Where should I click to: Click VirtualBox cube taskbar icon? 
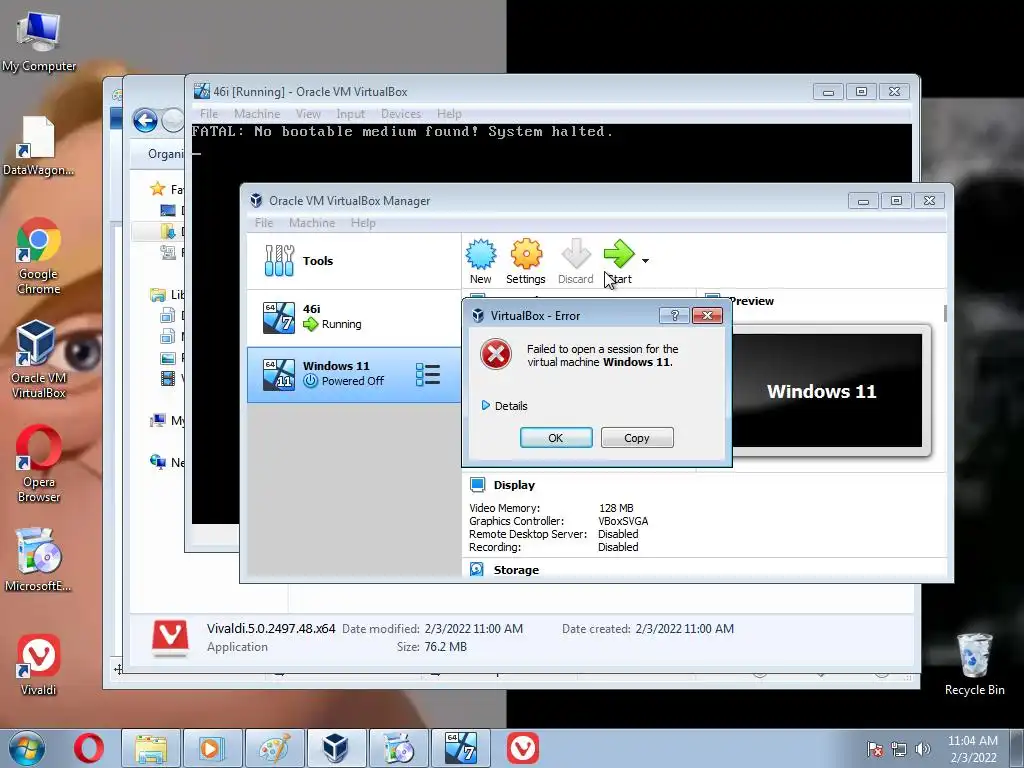coord(336,748)
